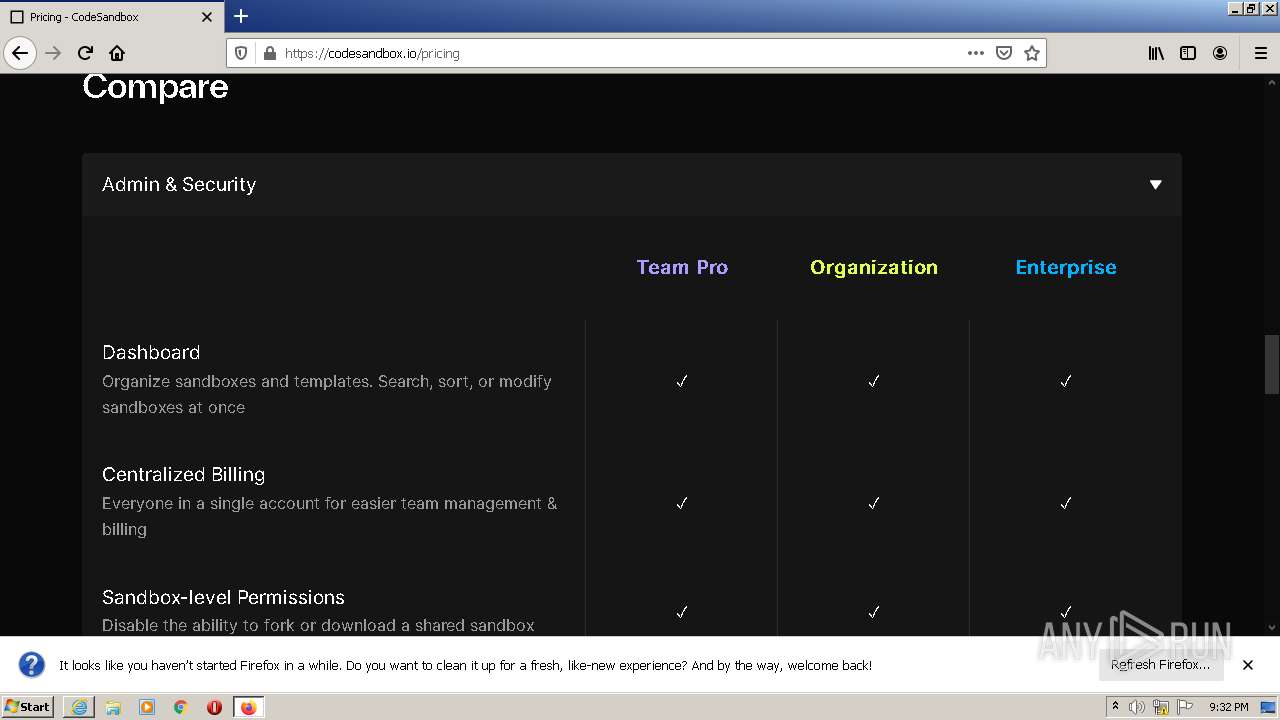Image resolution: width=1280 pixels, height=720 pixels.
Task: Close the Pricing - CodeSandbox tab
Action: click(x=207, y=17)
